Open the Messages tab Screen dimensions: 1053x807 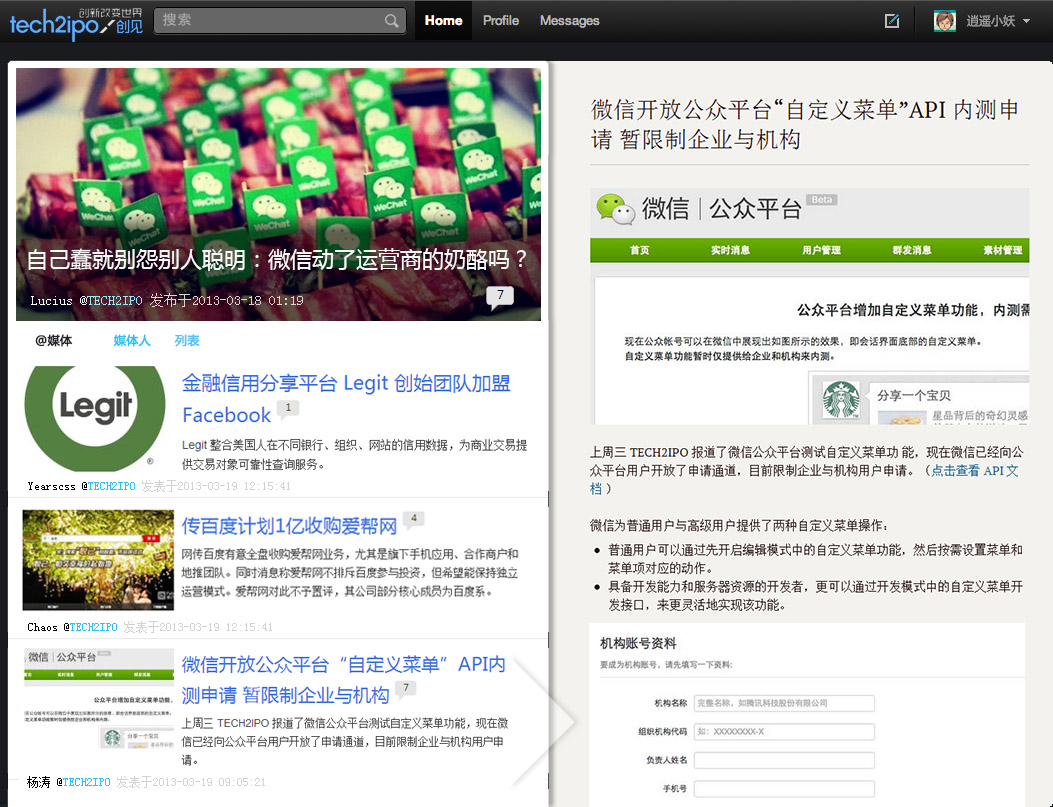pyautogui.click(x=569, y=21)
